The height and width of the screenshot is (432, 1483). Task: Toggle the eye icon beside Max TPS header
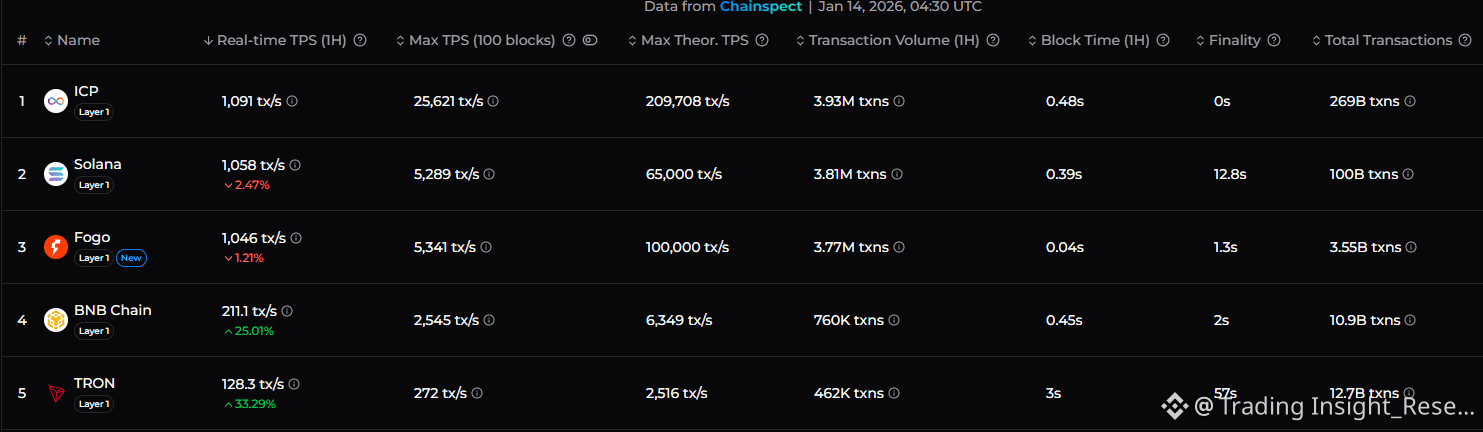(590, 41)
